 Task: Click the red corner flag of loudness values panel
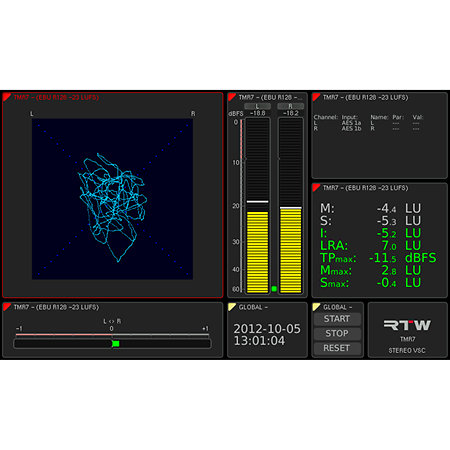316,188
